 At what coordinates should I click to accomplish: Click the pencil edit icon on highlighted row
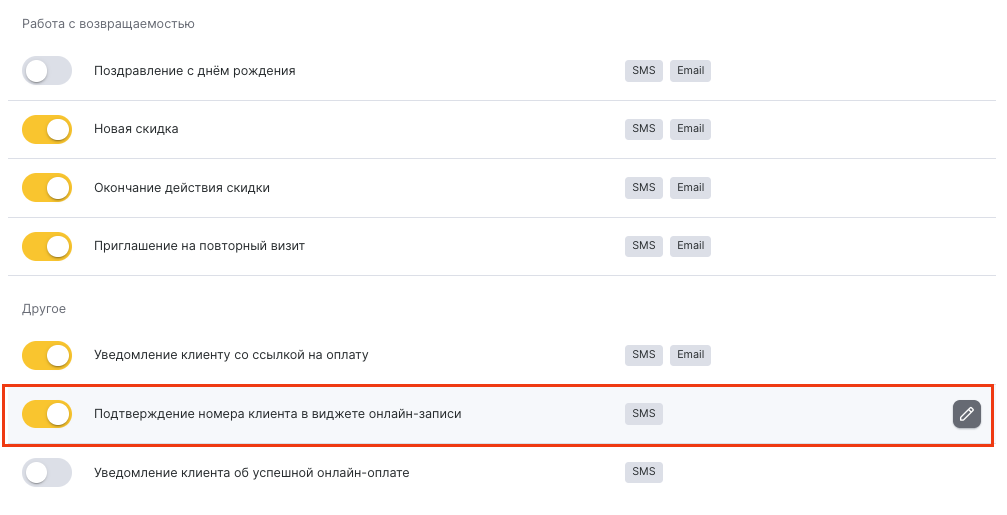pos(966,413)
